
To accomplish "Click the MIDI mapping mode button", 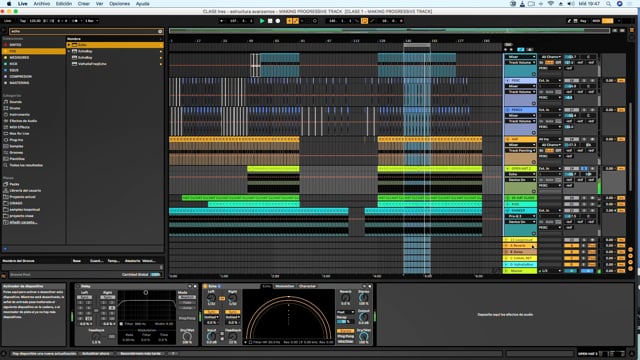I will click(596, 21).
